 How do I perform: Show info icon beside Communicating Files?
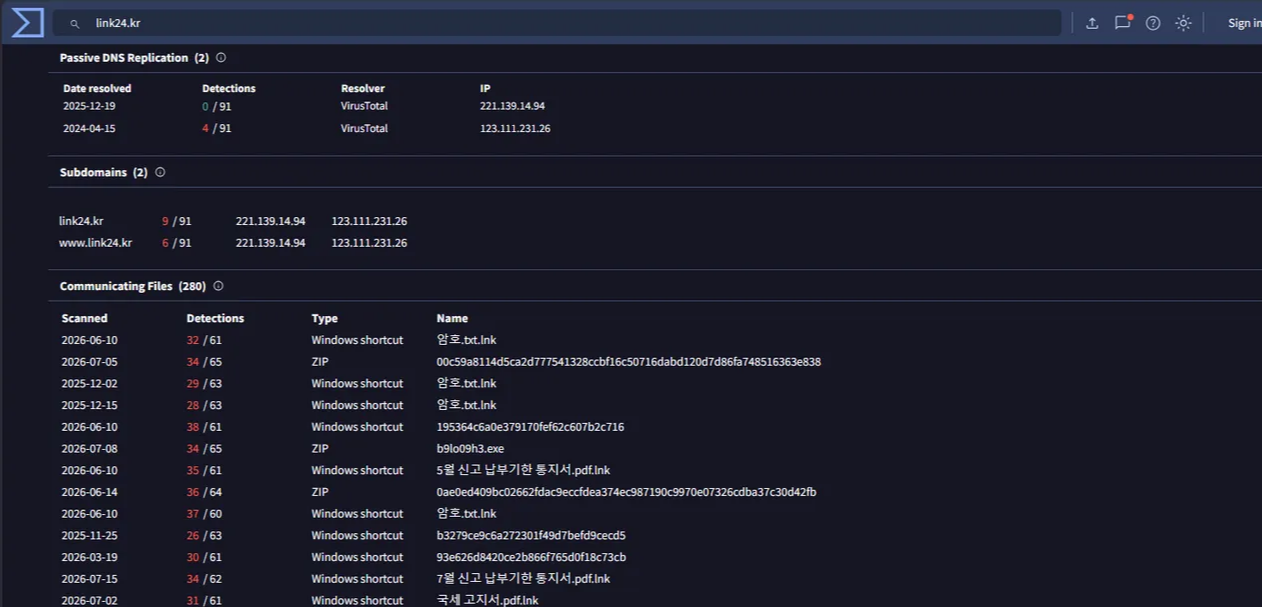(218, 286)
